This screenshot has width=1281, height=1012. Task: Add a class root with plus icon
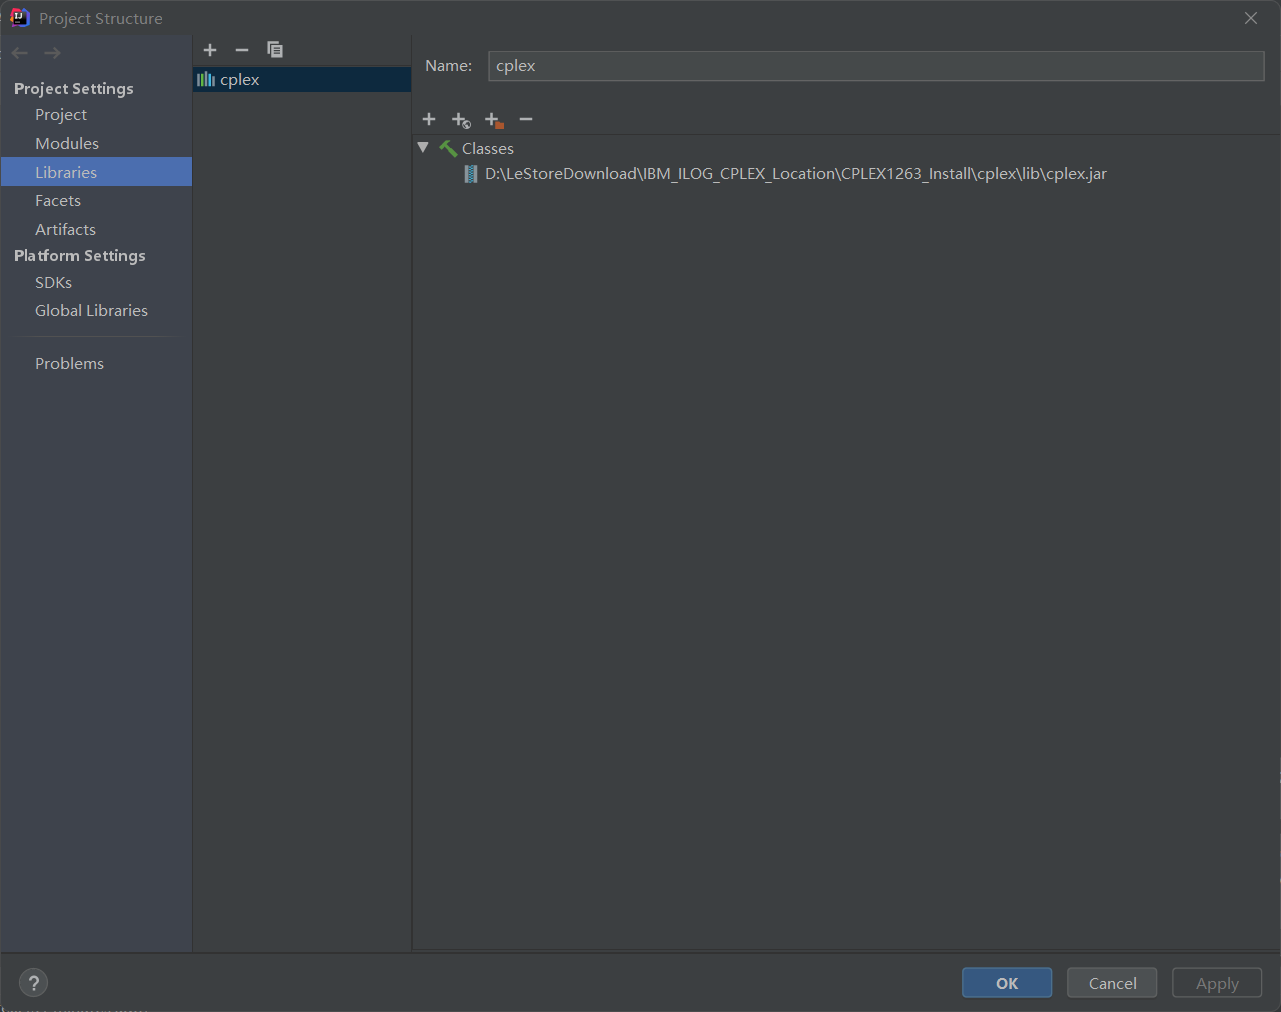(429, 119)
